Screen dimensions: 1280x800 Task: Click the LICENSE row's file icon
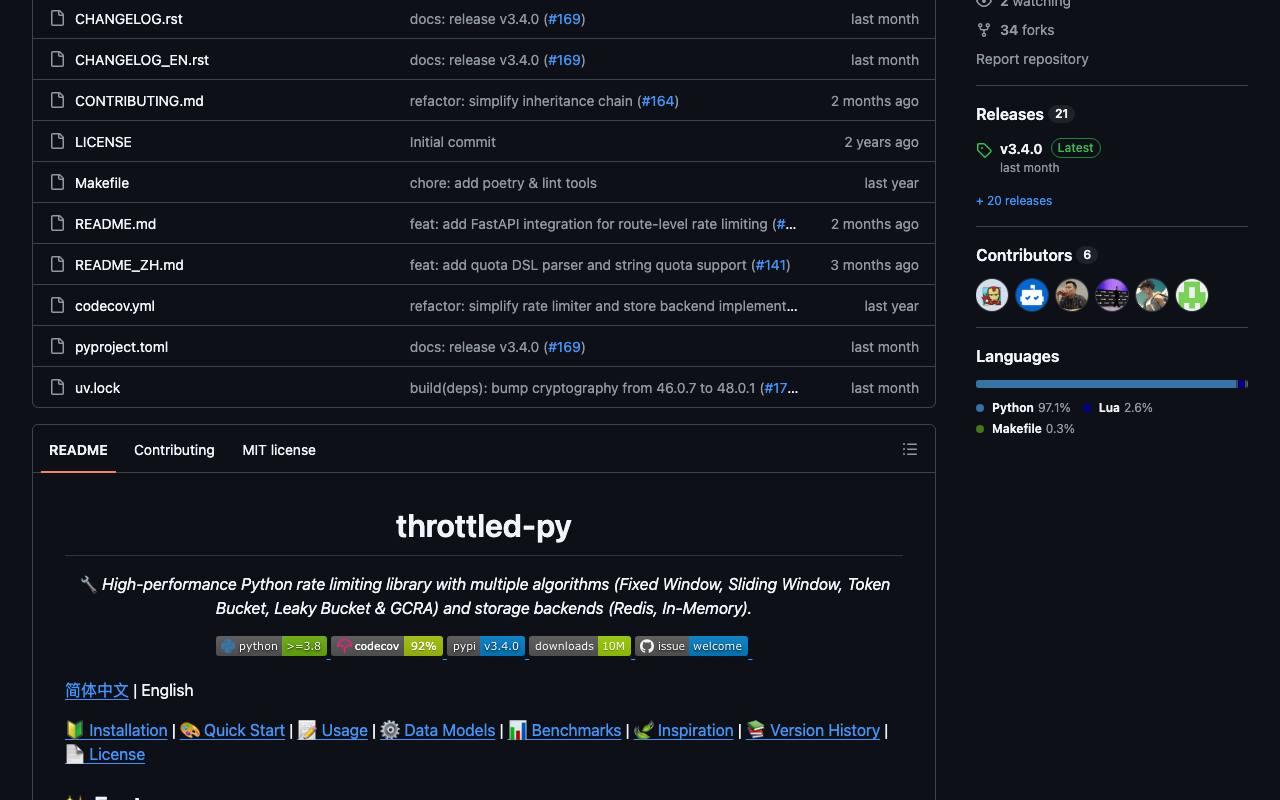click(x=58, y=142)
